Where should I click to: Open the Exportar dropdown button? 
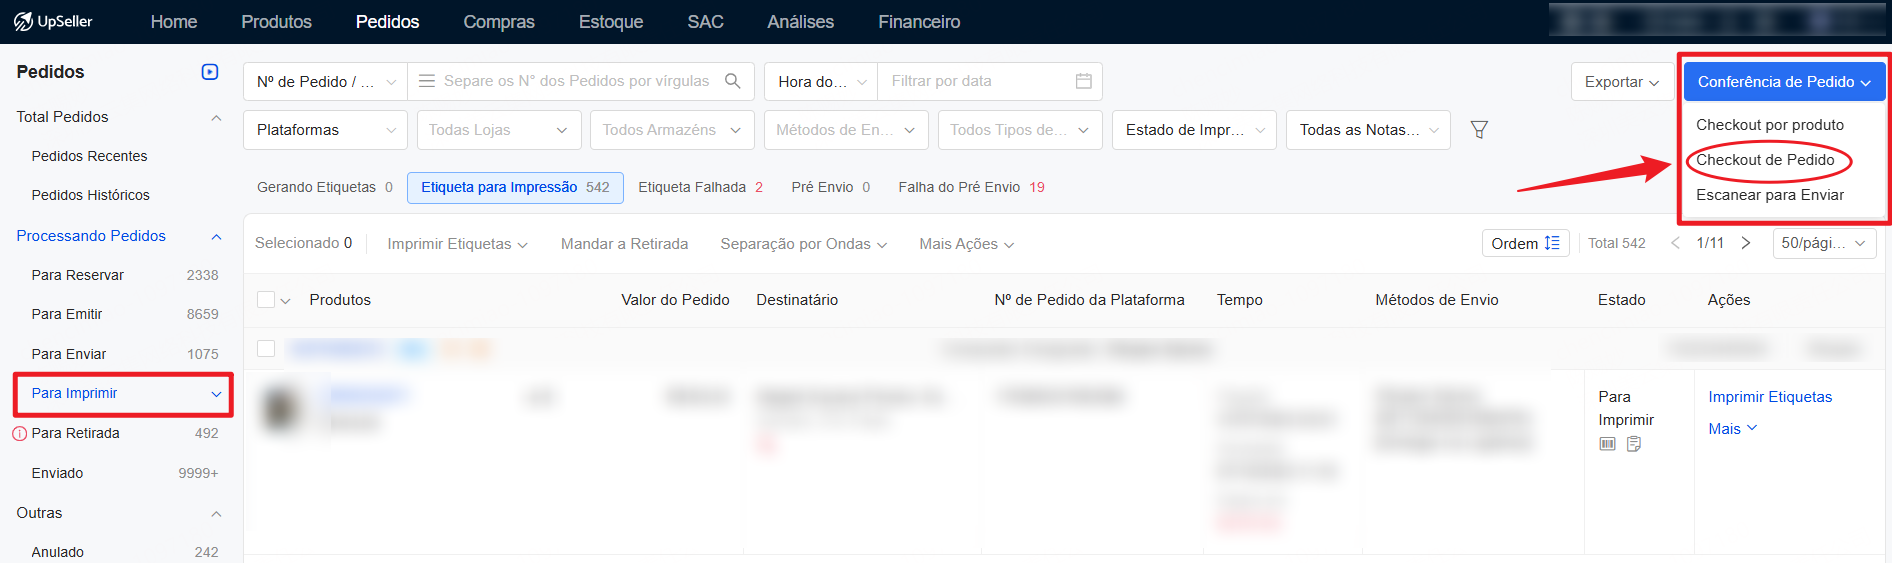1622,82
